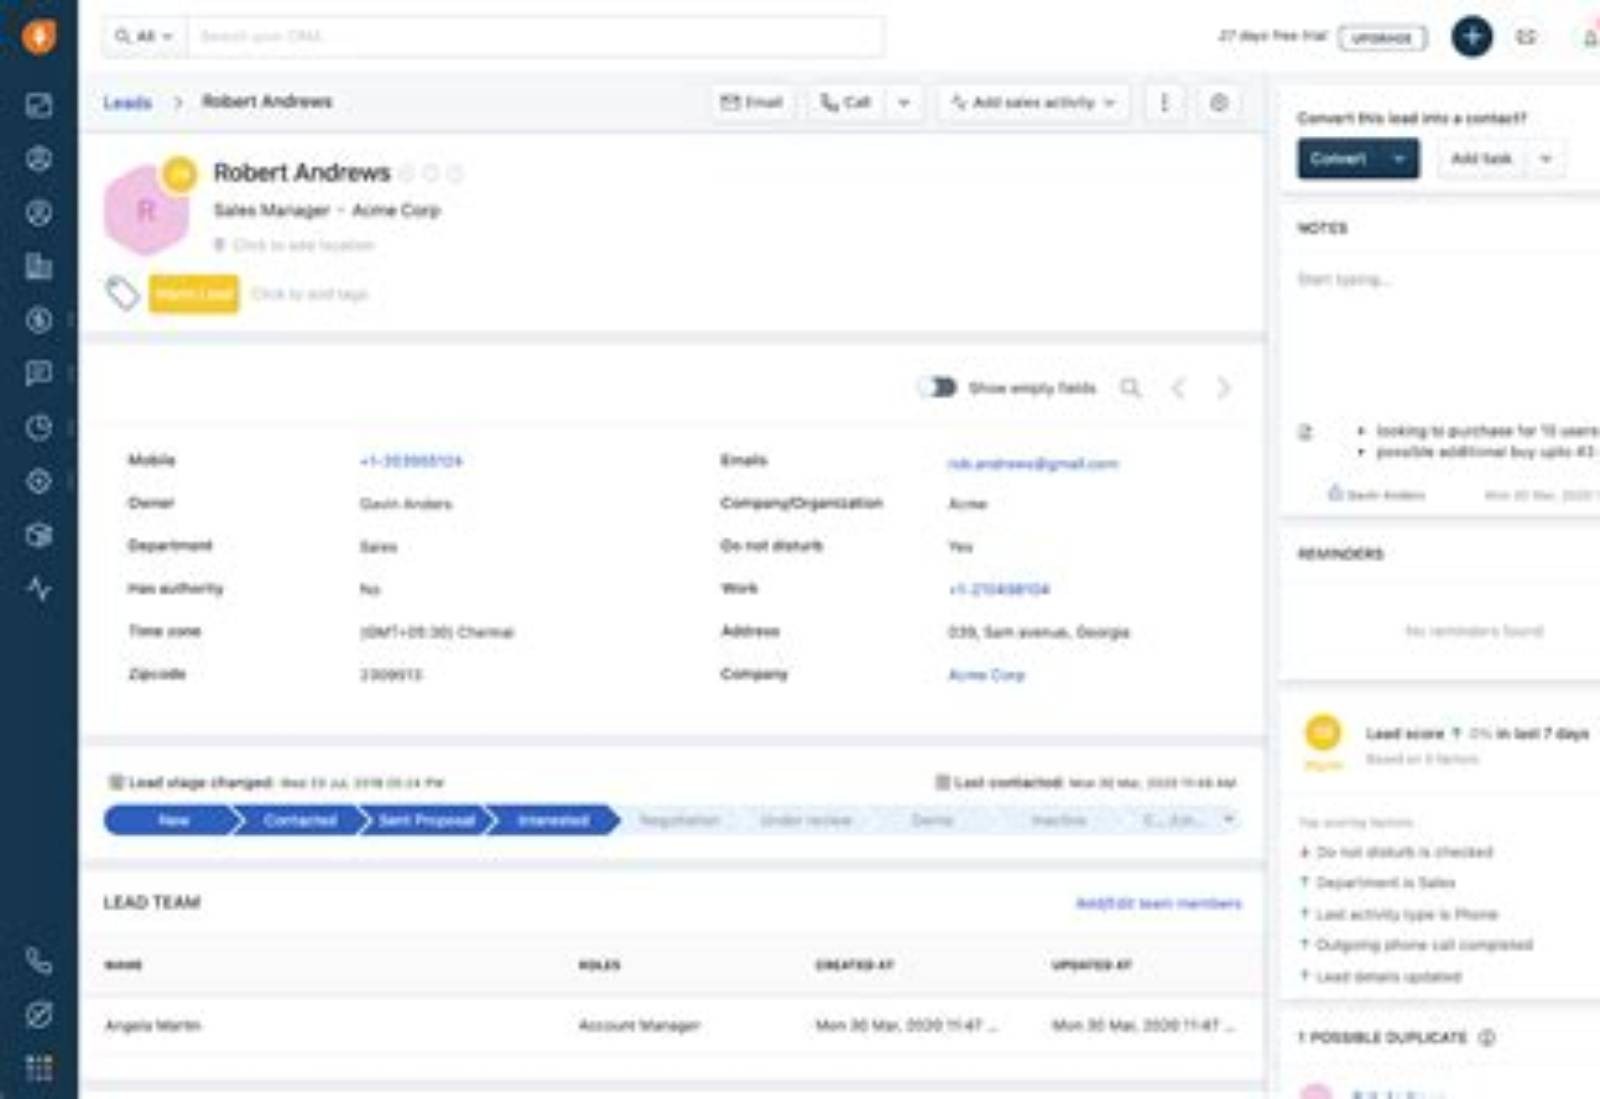The image size is (1600, 1099).
Task: Click the yellow lead score circle
Action: point(1323,733)
